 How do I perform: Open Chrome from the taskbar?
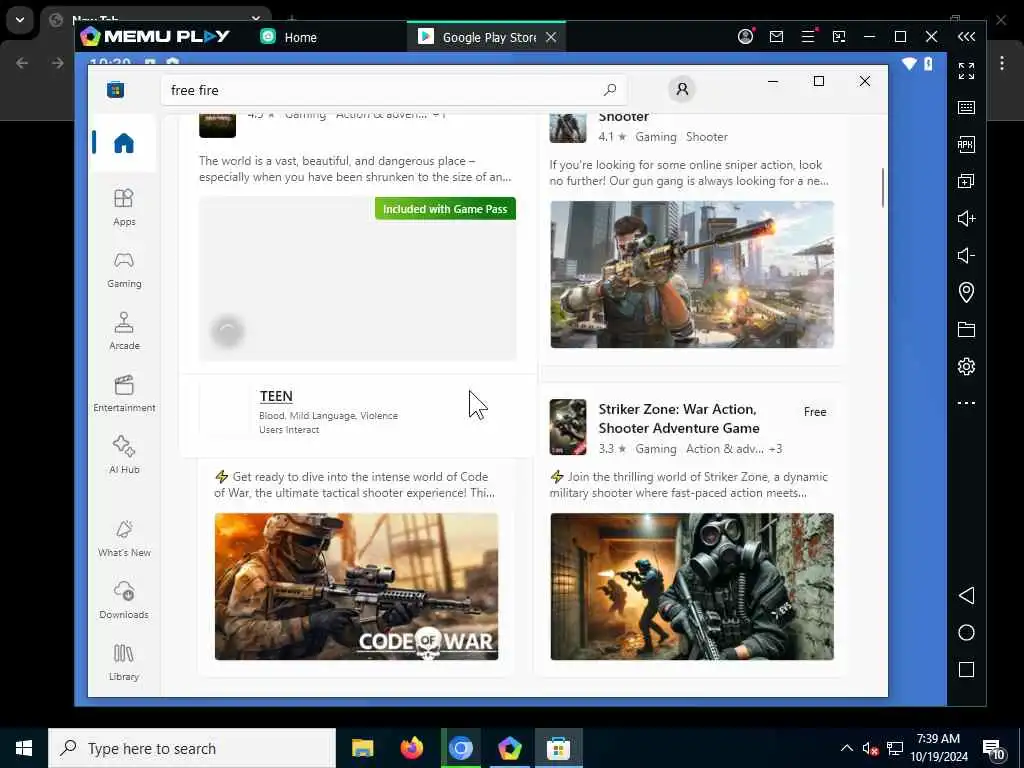(460, 748)
